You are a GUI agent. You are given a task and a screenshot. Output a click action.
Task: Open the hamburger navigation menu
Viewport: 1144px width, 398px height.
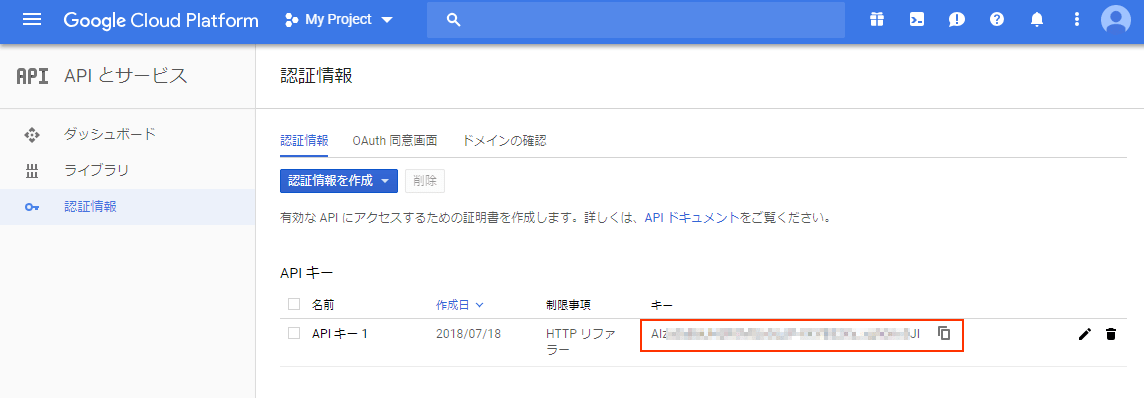(32, 20)
